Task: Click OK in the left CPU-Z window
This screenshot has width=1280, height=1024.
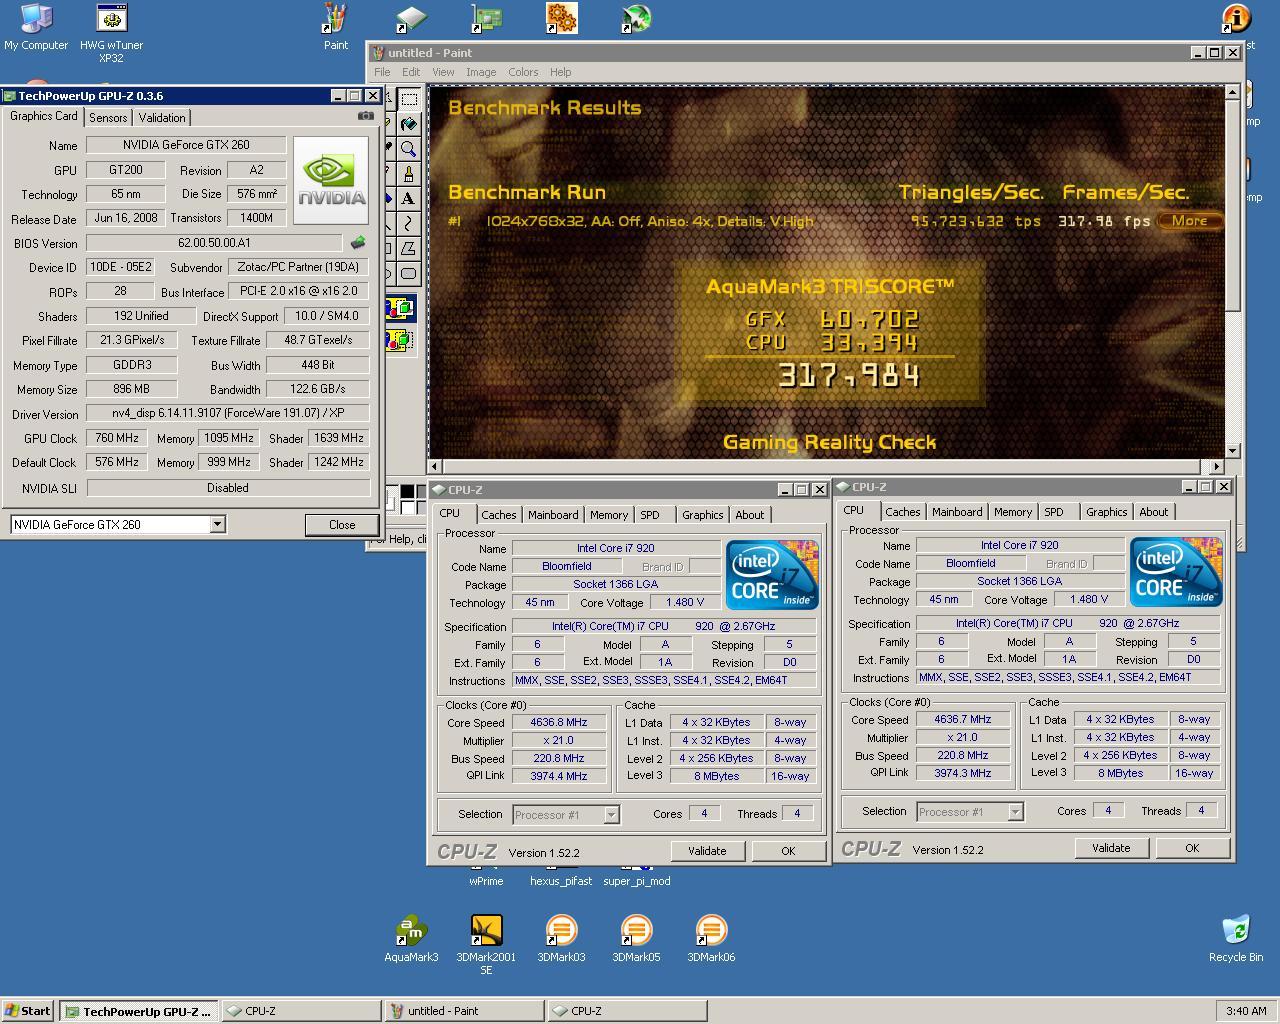Action: (x=788, y=851)
